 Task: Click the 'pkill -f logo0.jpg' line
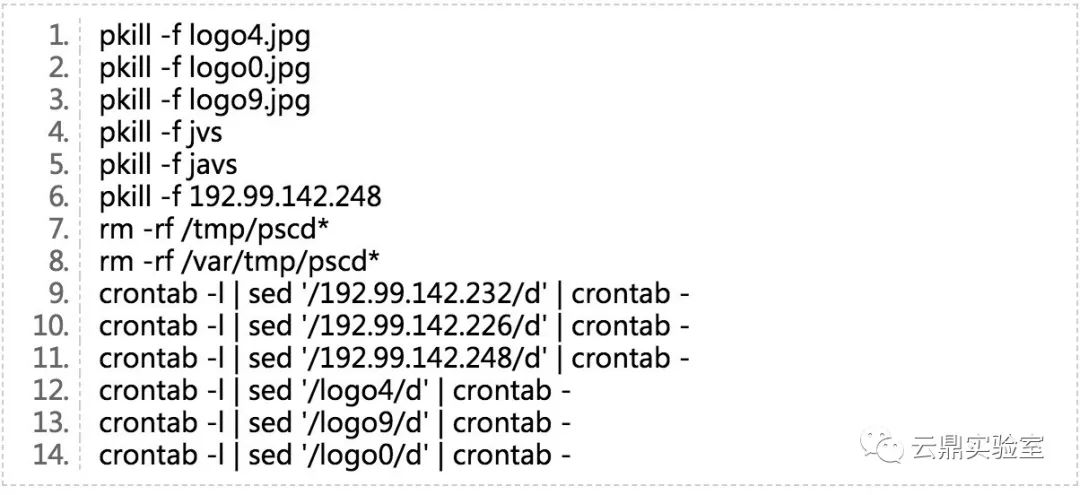(205, 70)
